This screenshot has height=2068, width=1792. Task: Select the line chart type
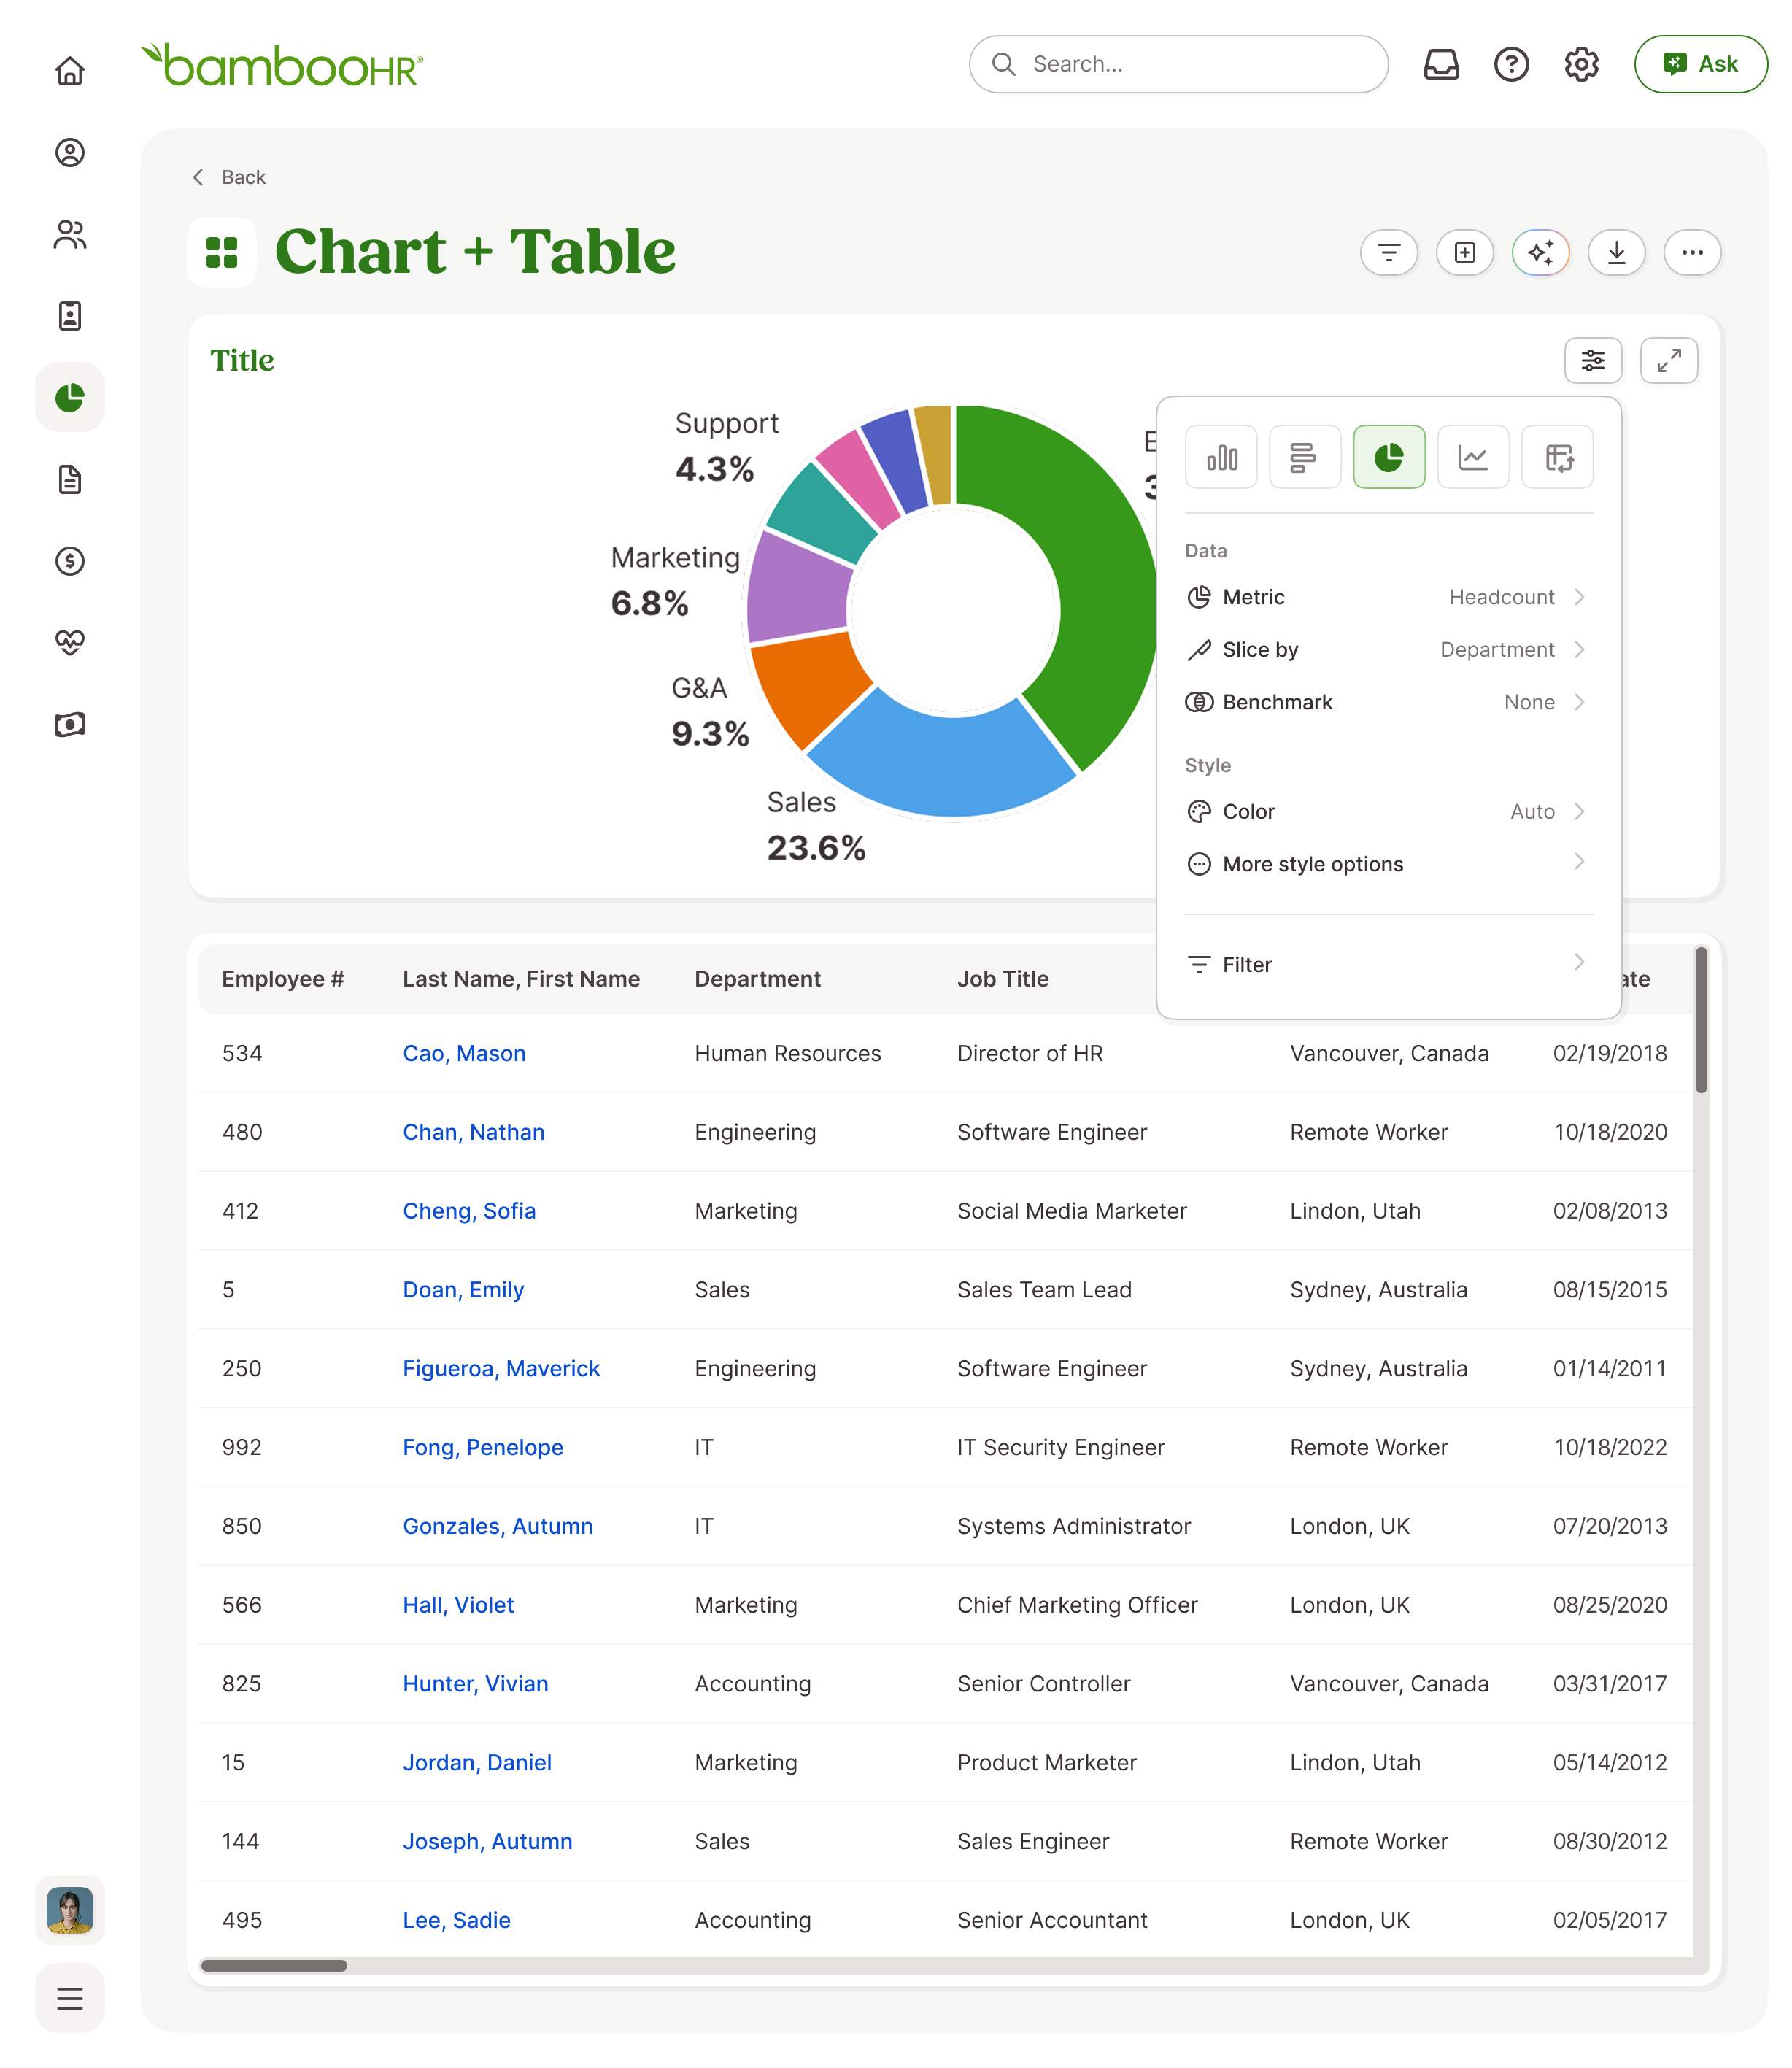pos(1473,457)
